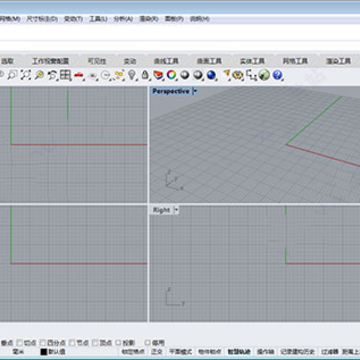Open the 面板(P) menu
The height and width of the screenshot is (360, 360).
point(174,19)
